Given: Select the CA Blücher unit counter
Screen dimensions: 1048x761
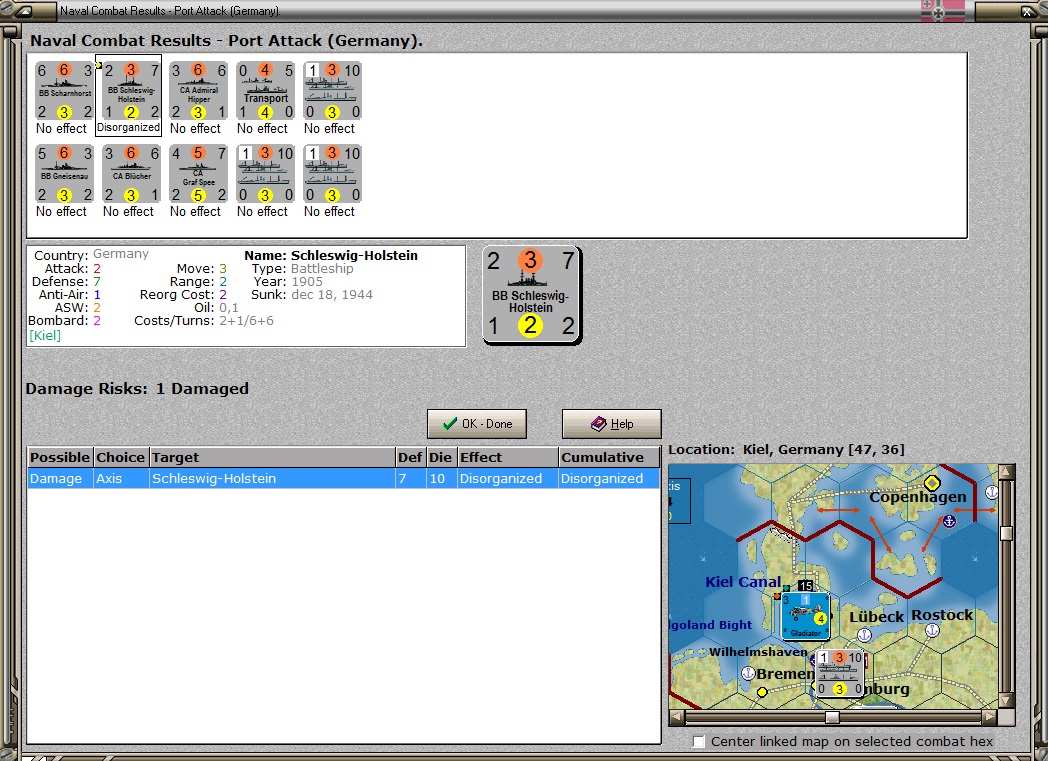Looking at the screenshot, I should [131, 174].
